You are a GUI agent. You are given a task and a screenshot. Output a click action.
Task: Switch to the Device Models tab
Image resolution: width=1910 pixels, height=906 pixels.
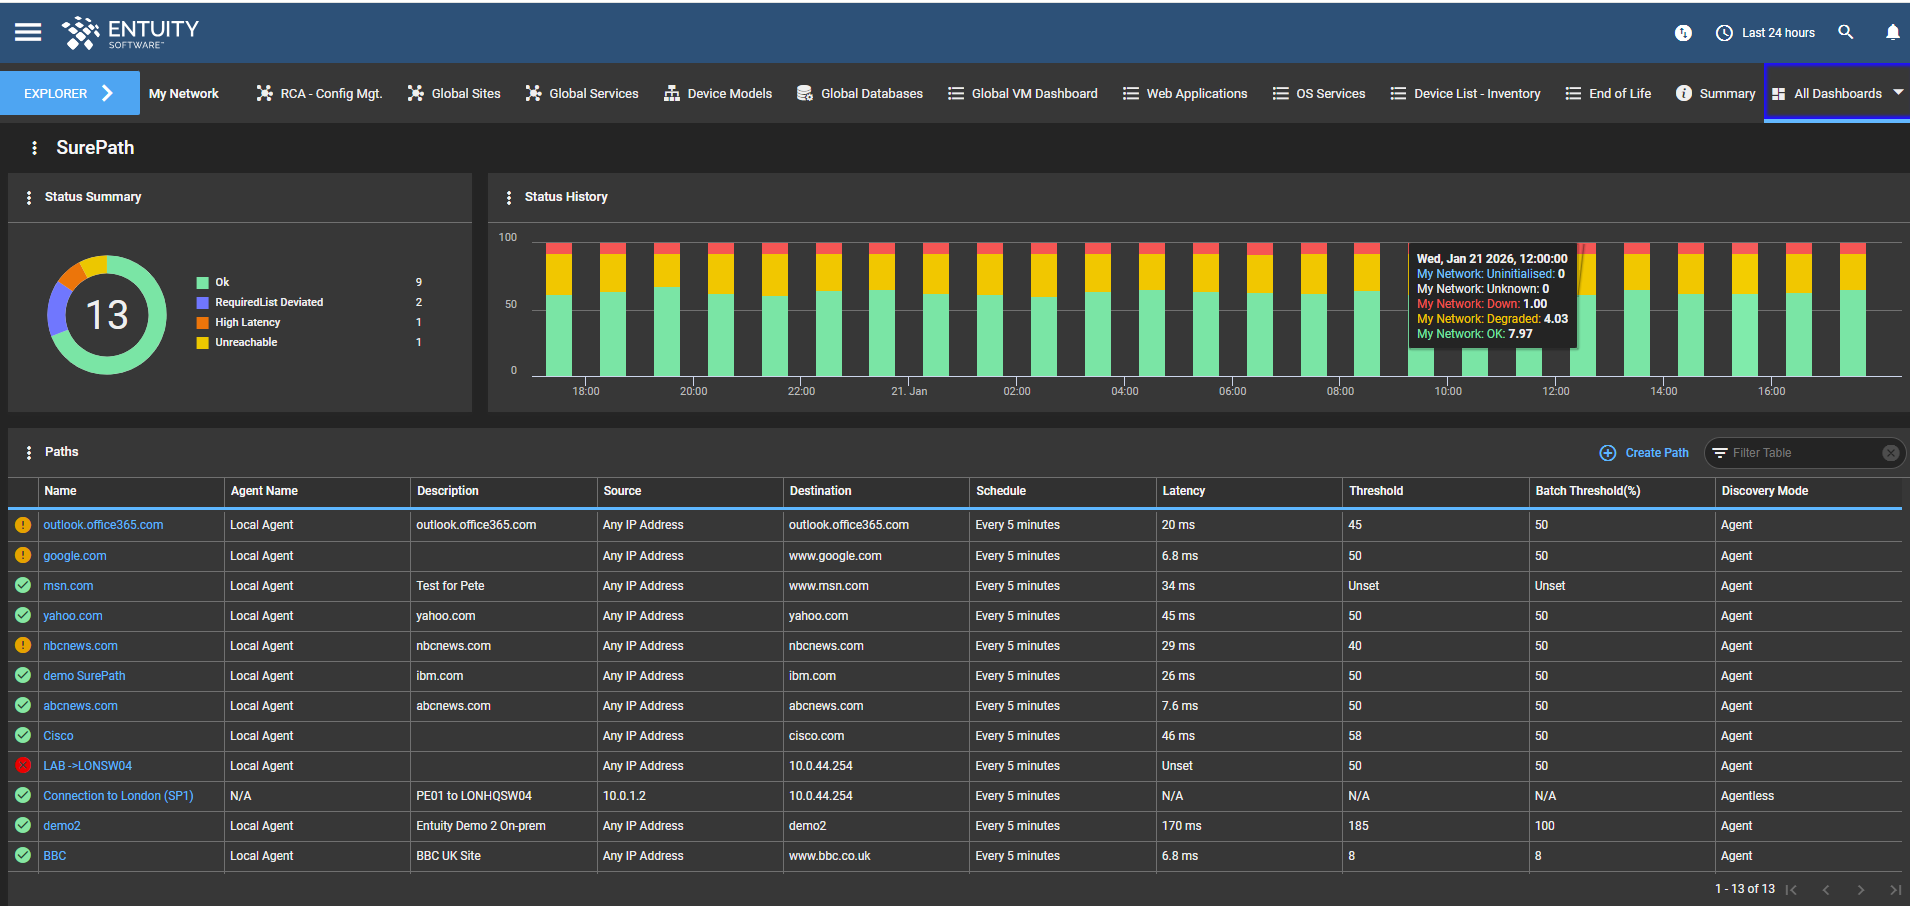[x=718, y=93]
